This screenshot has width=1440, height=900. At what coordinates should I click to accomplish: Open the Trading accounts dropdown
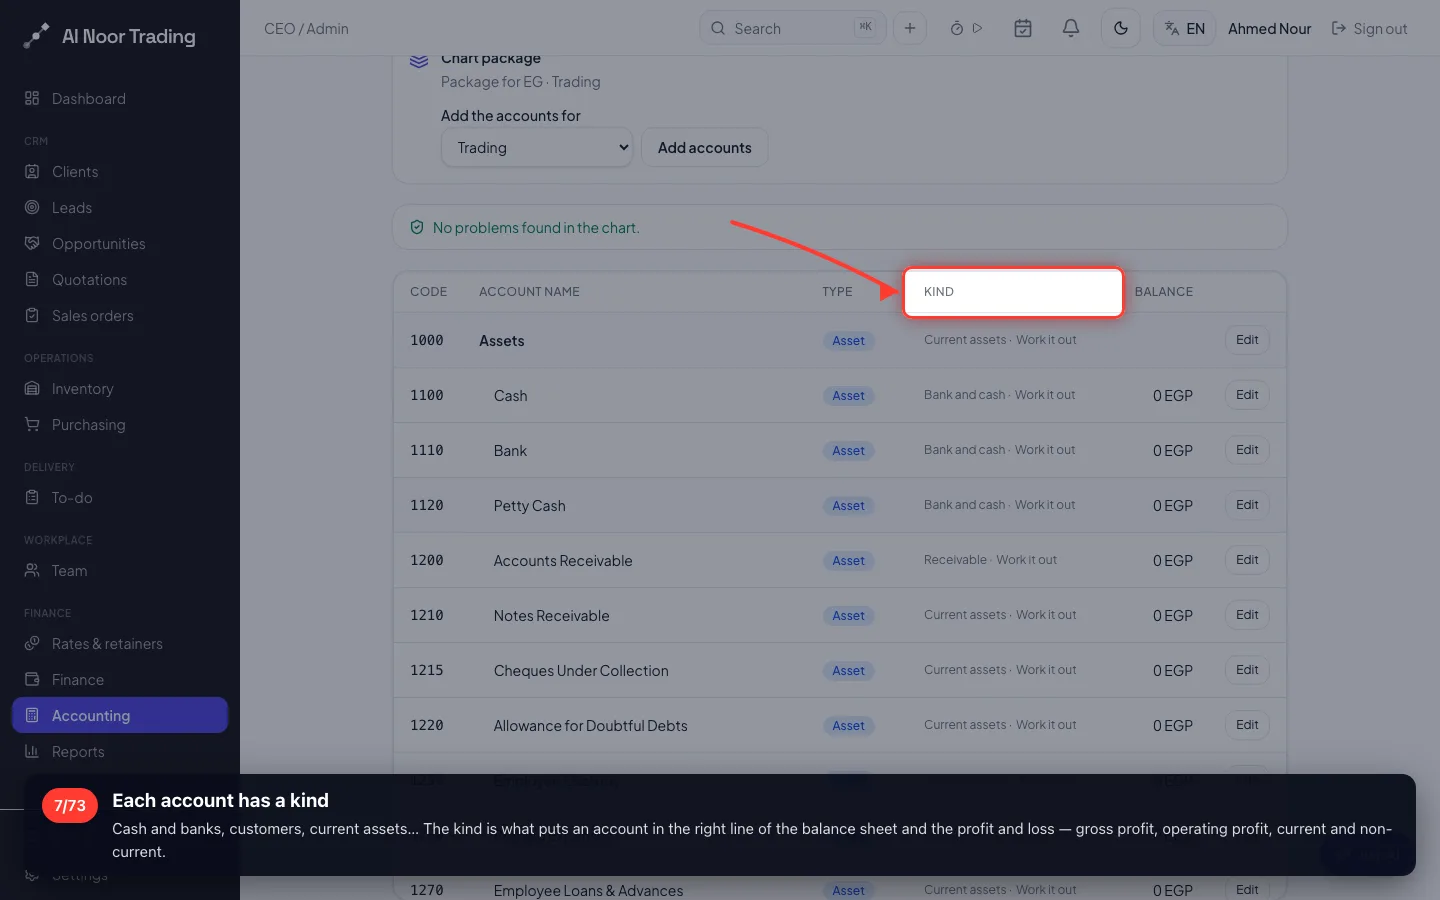click(x=537, y=147)
